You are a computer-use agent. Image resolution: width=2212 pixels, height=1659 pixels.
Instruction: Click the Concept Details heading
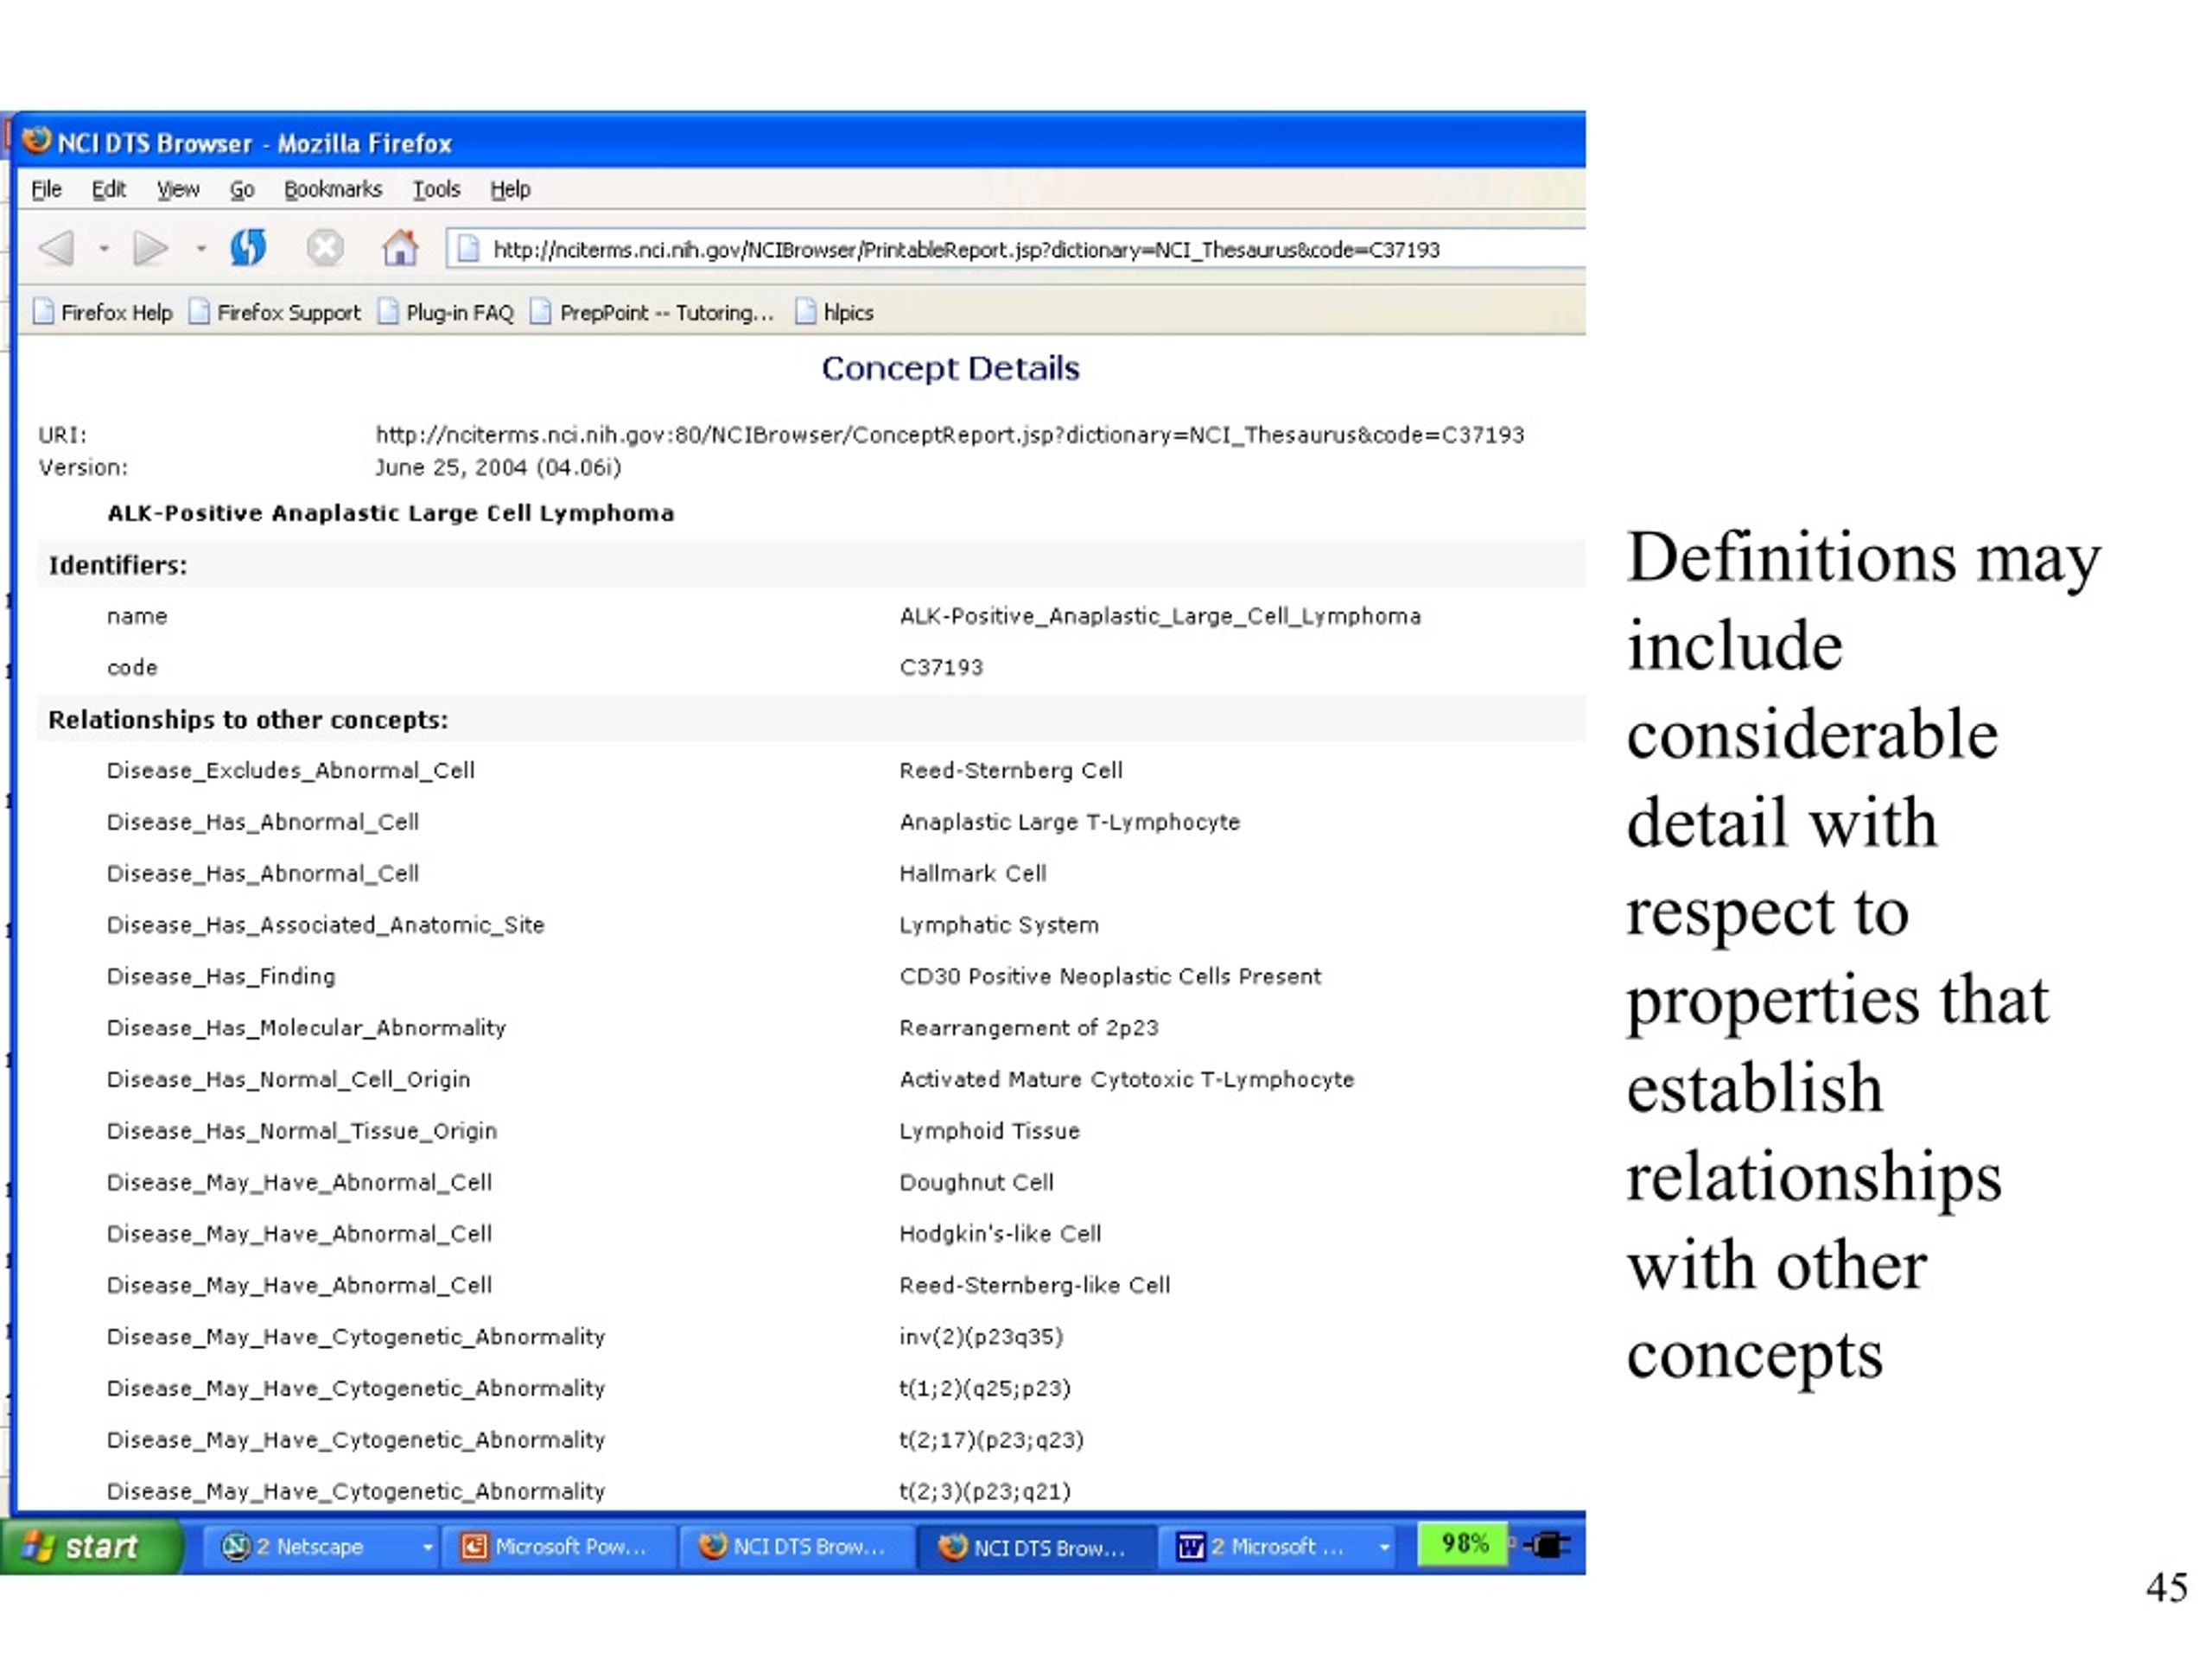coord(950,368)
